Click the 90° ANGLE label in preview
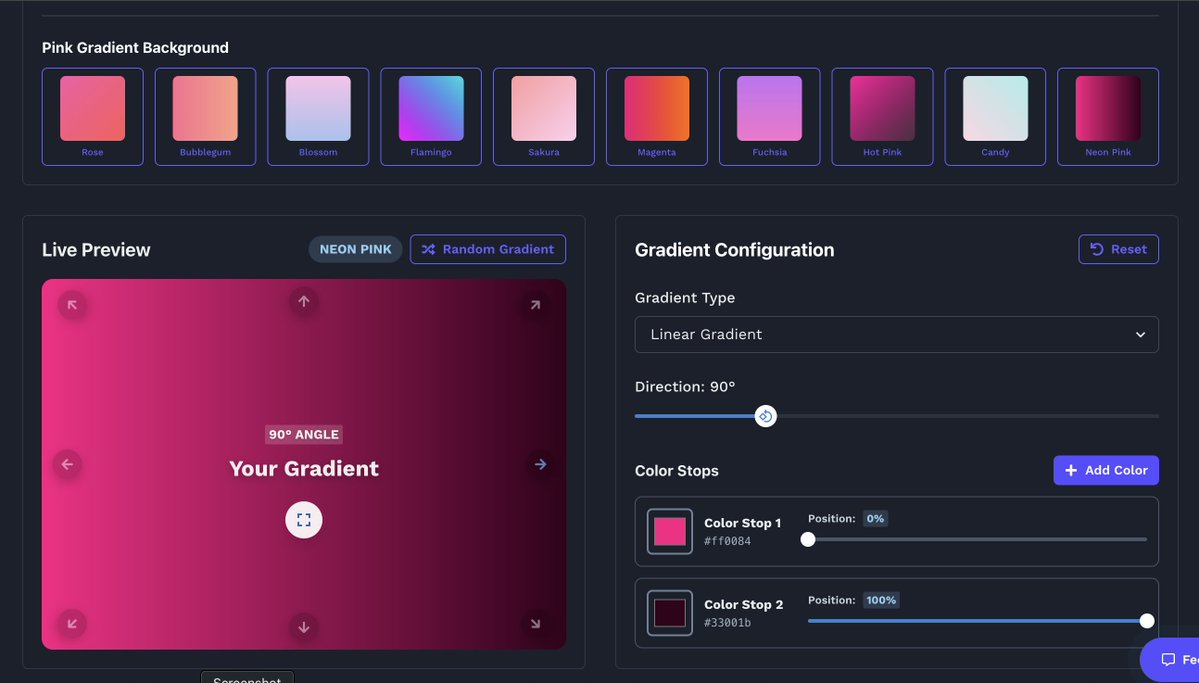 pyautogui.click(x=304, y=434)
